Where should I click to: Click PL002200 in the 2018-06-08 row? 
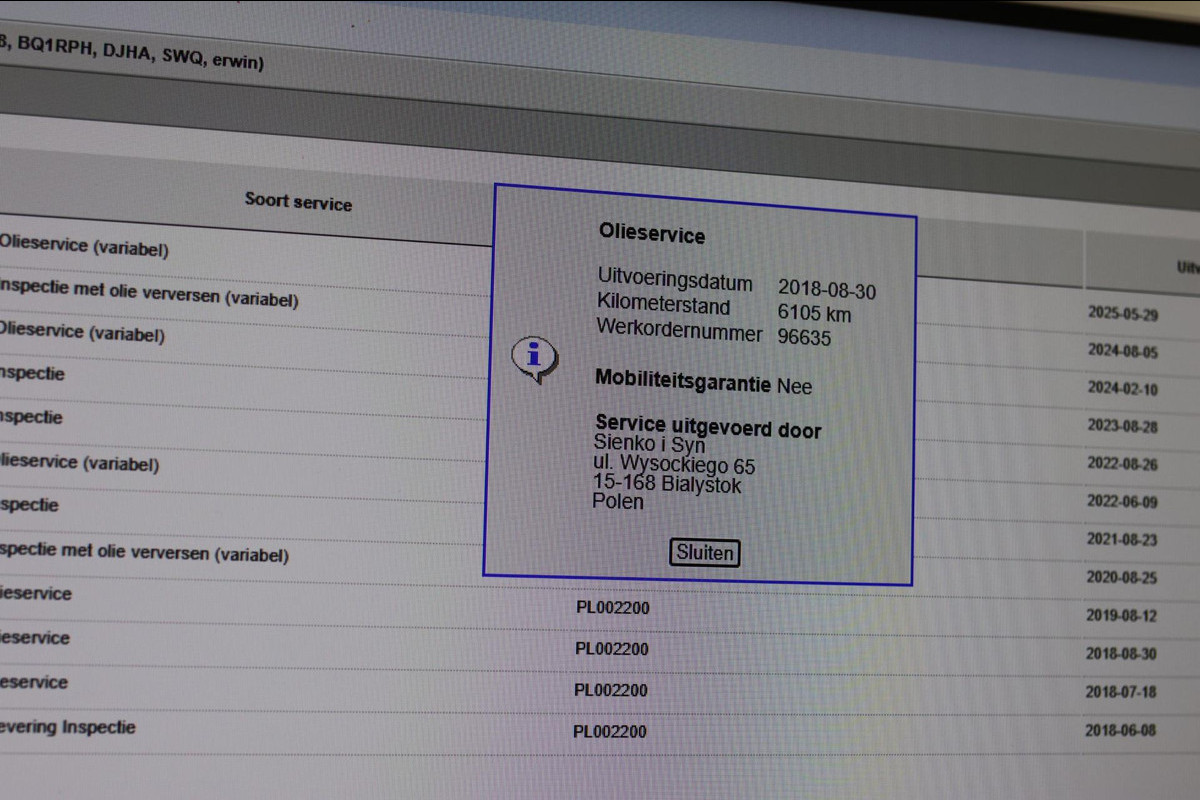point(610,731)
